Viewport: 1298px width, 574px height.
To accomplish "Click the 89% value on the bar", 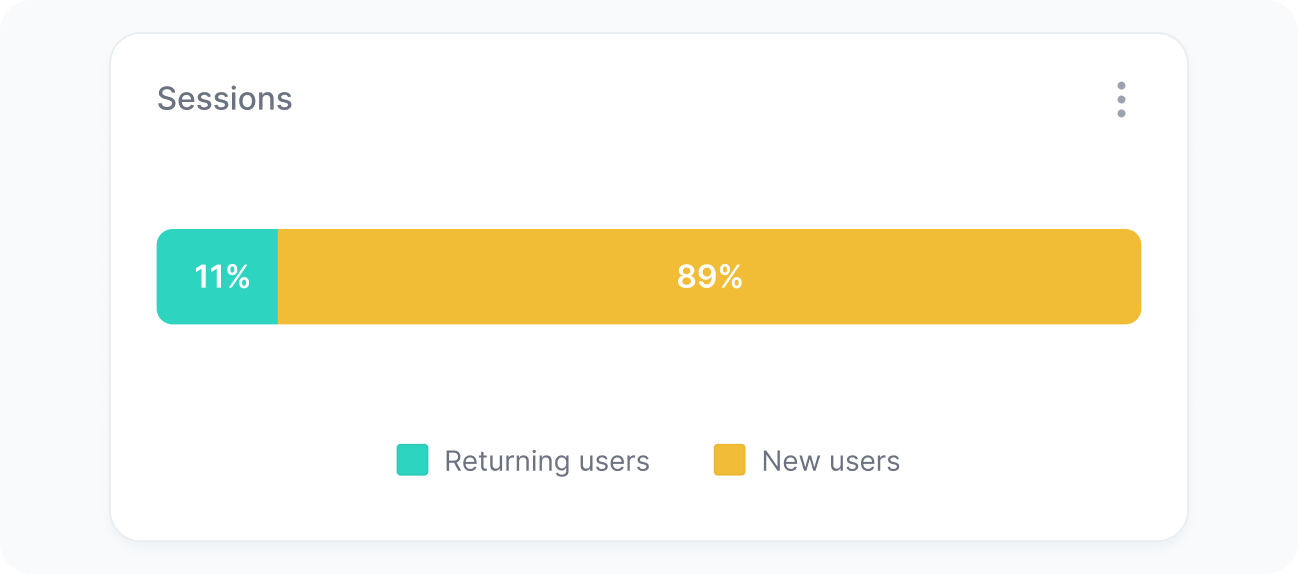I will 709,277.
